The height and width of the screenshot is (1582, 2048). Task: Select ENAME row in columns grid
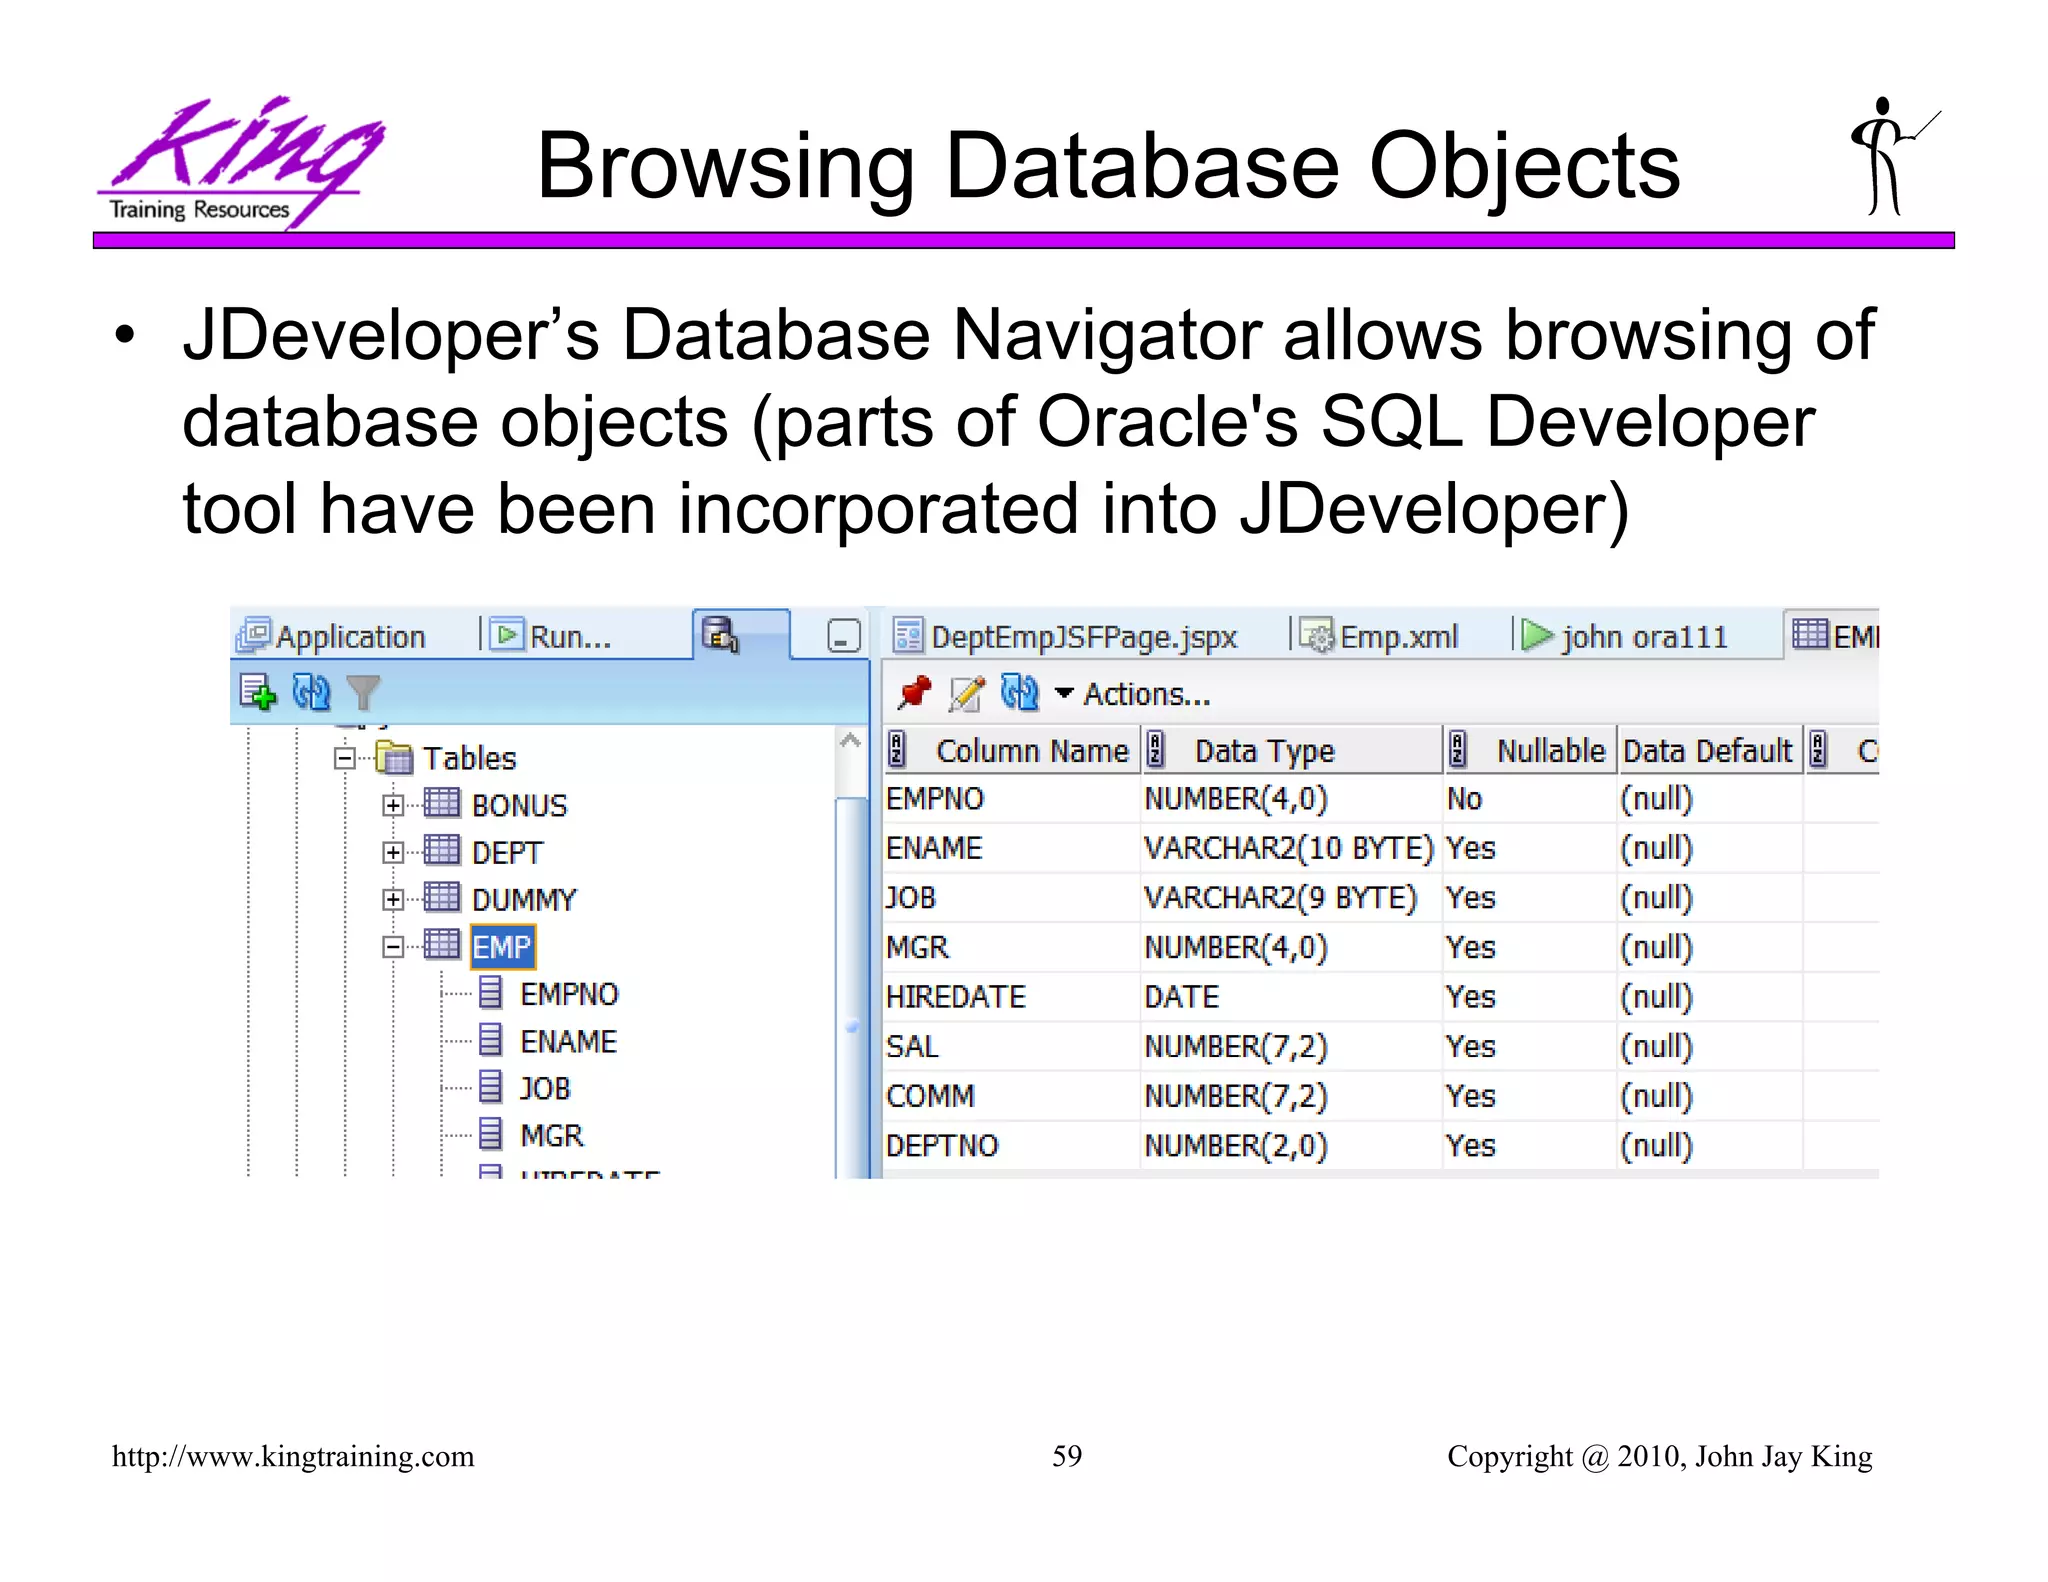click(x=1380, y=848)
